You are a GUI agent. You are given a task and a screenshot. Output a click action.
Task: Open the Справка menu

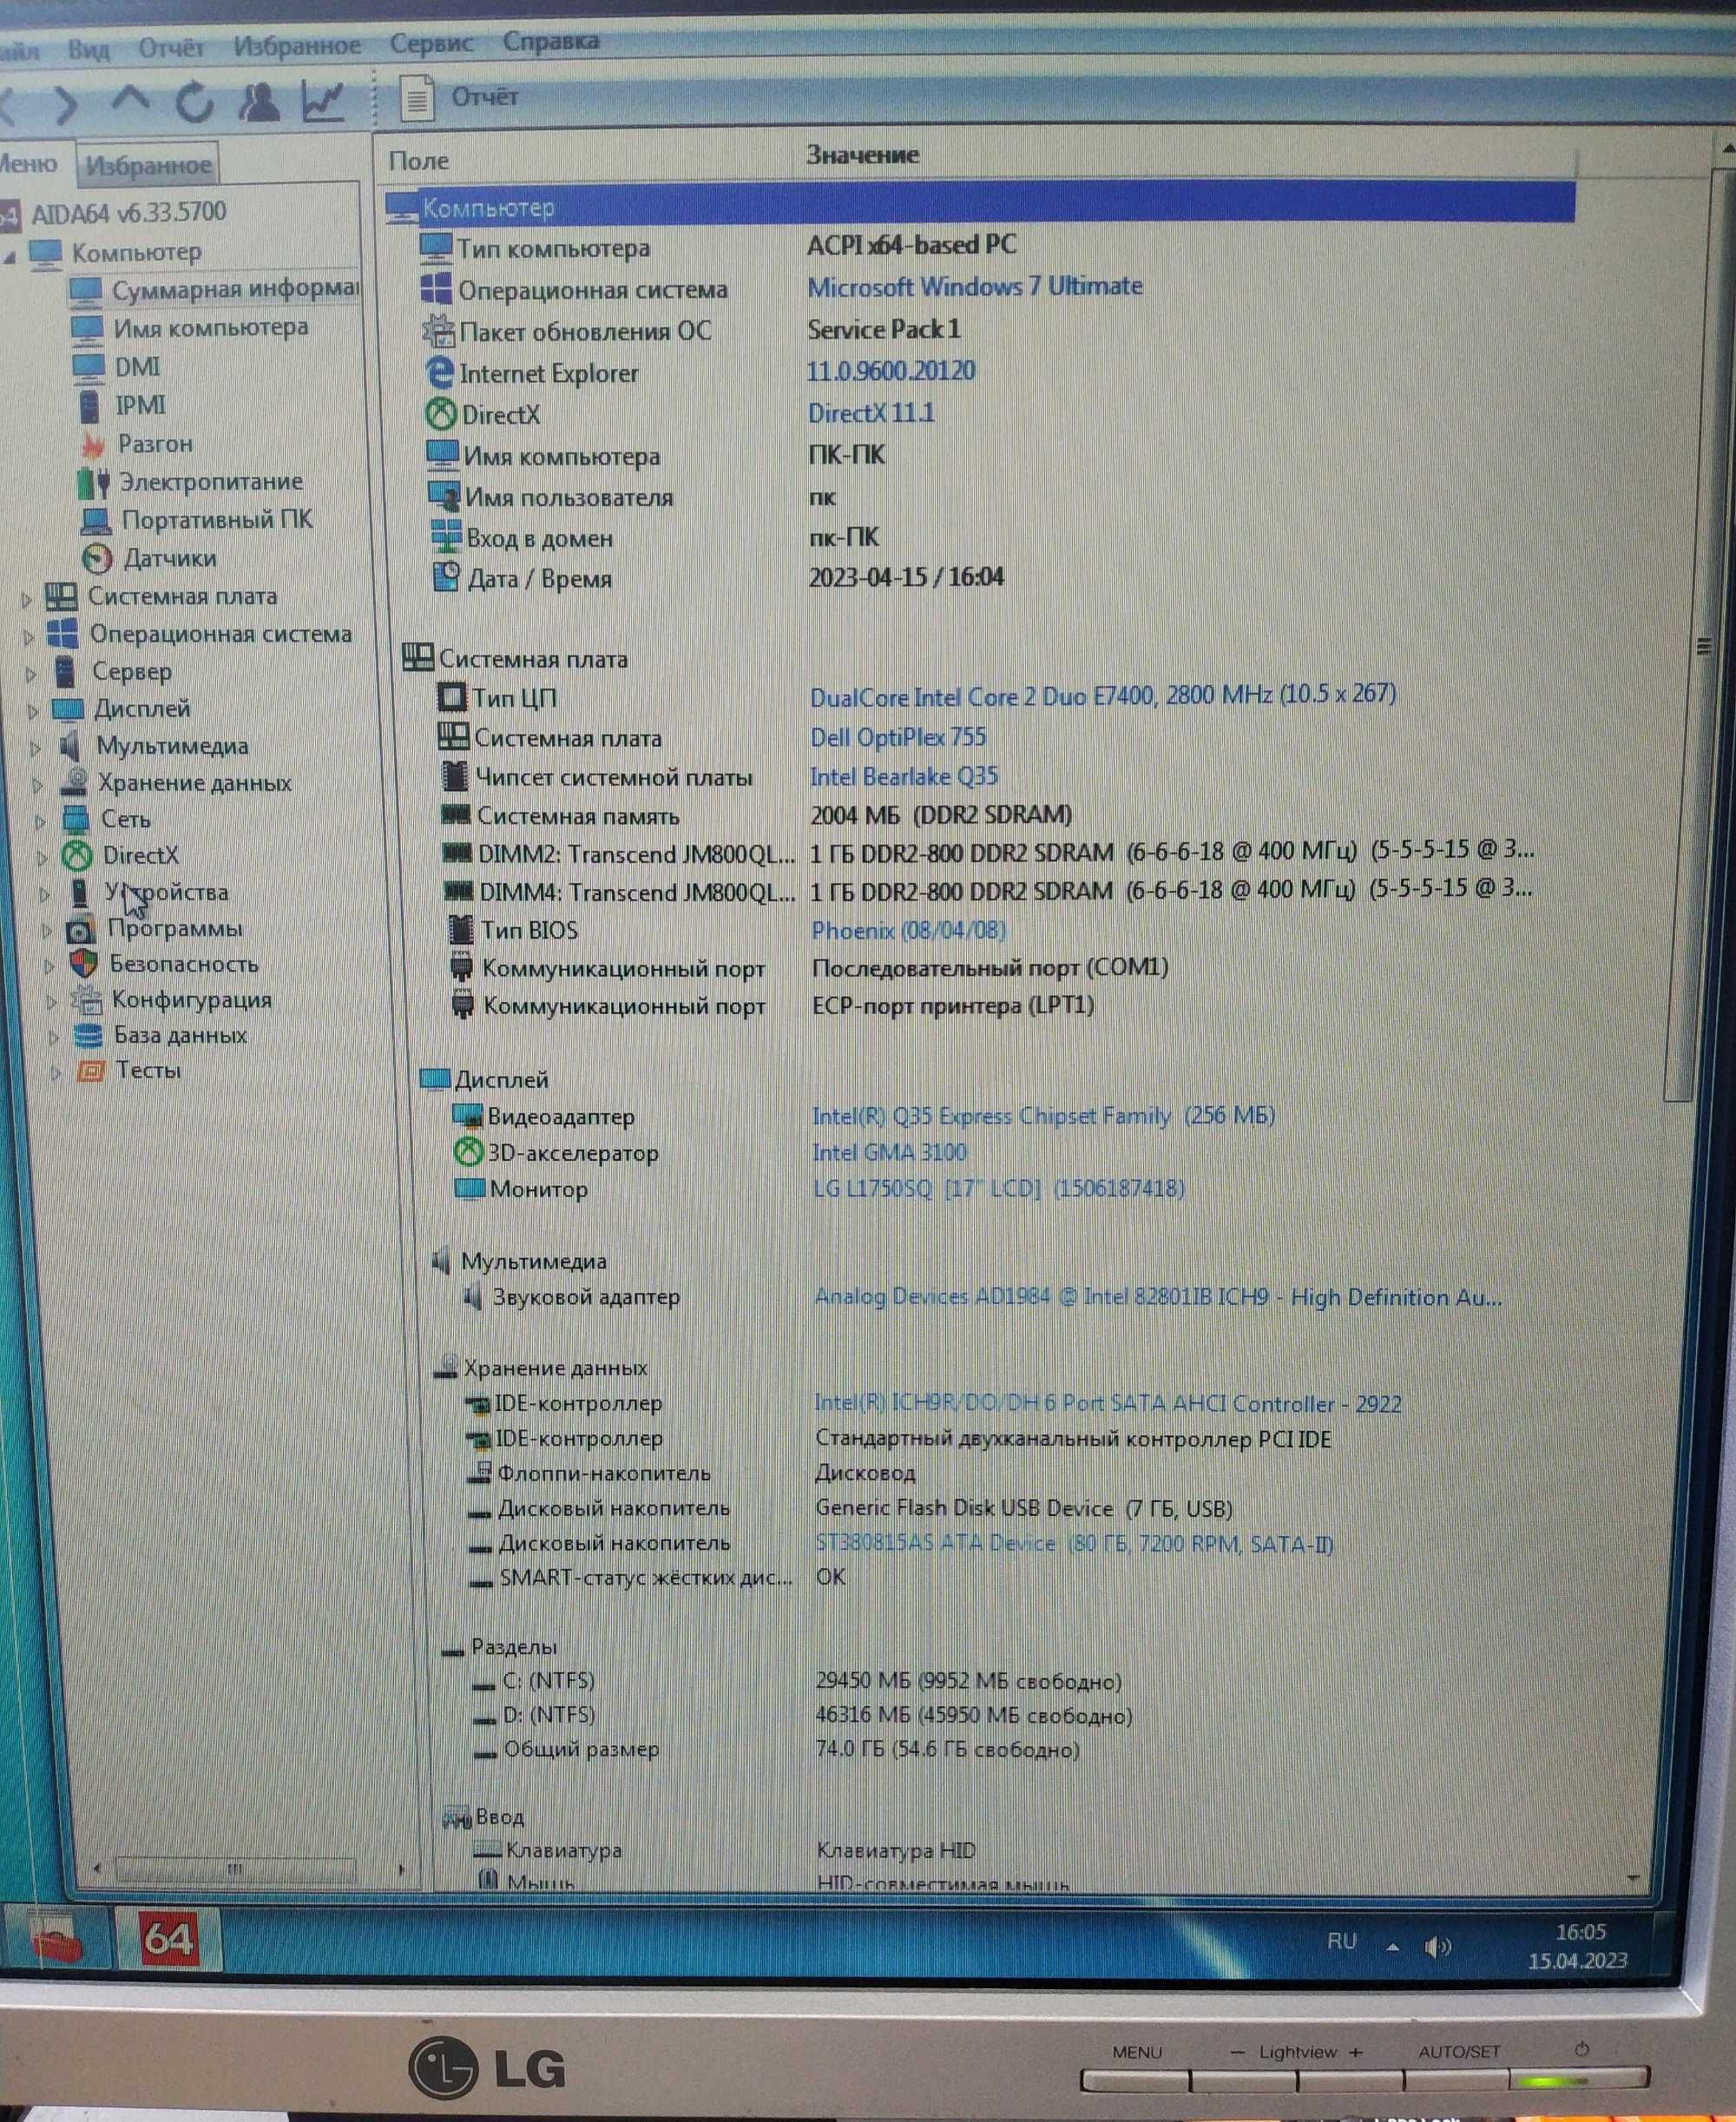point(551,41)
